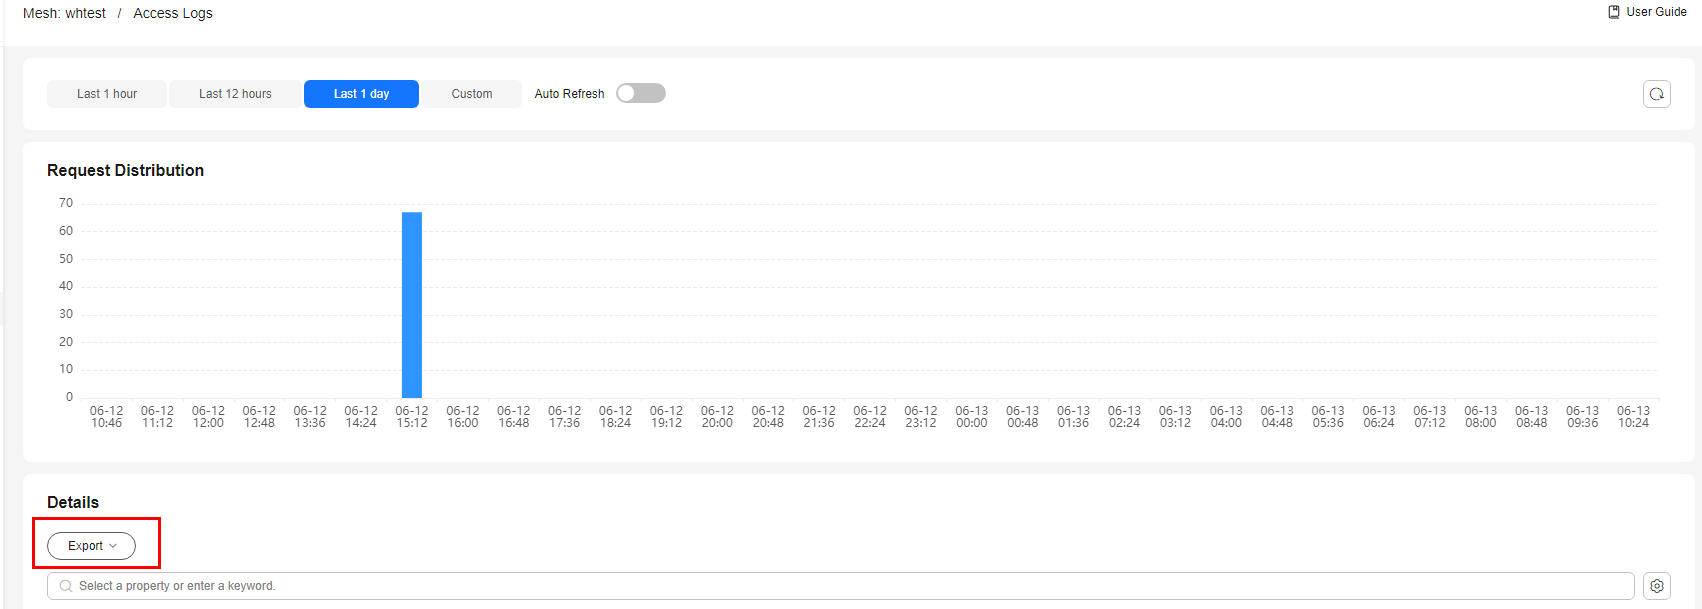Choose the Custom time range
This screenshot has height=609, width=1702.
(x=471, y=94)
